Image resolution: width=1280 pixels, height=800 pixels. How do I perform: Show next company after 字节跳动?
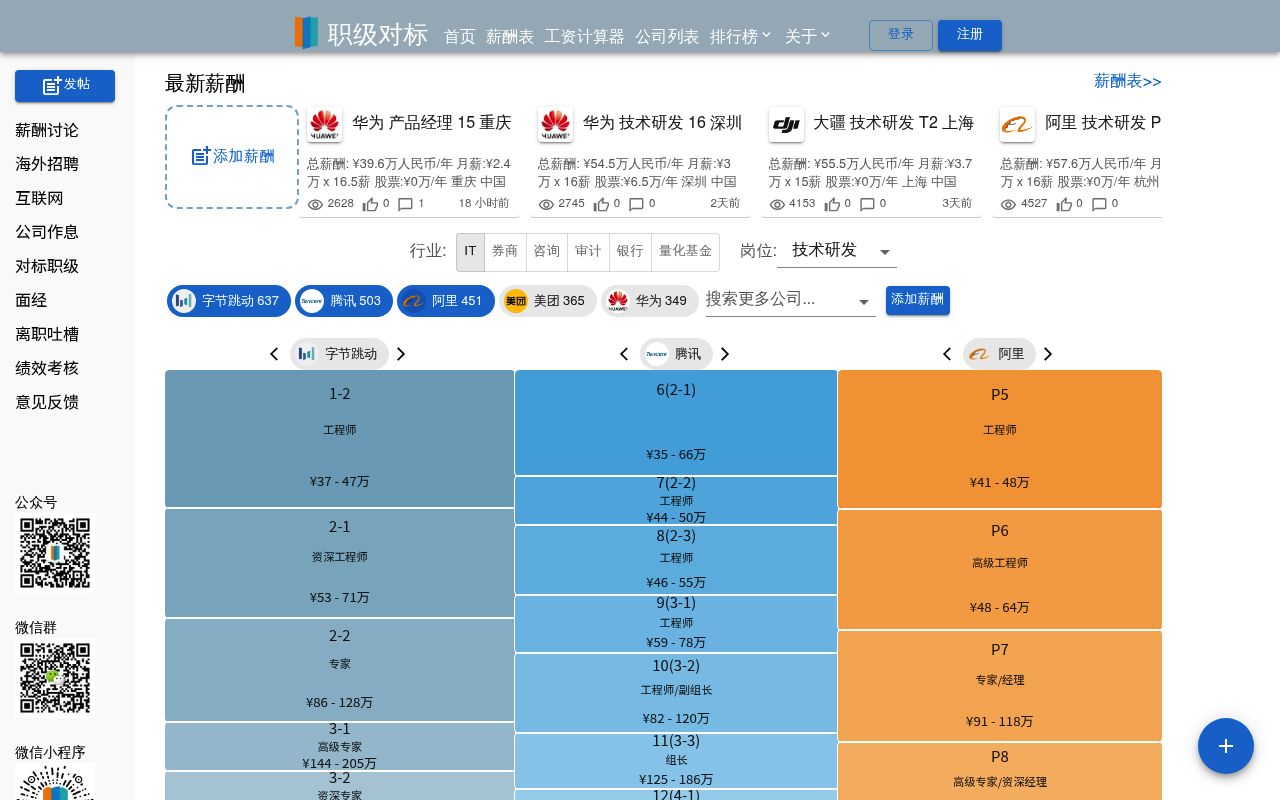[401, 354]
